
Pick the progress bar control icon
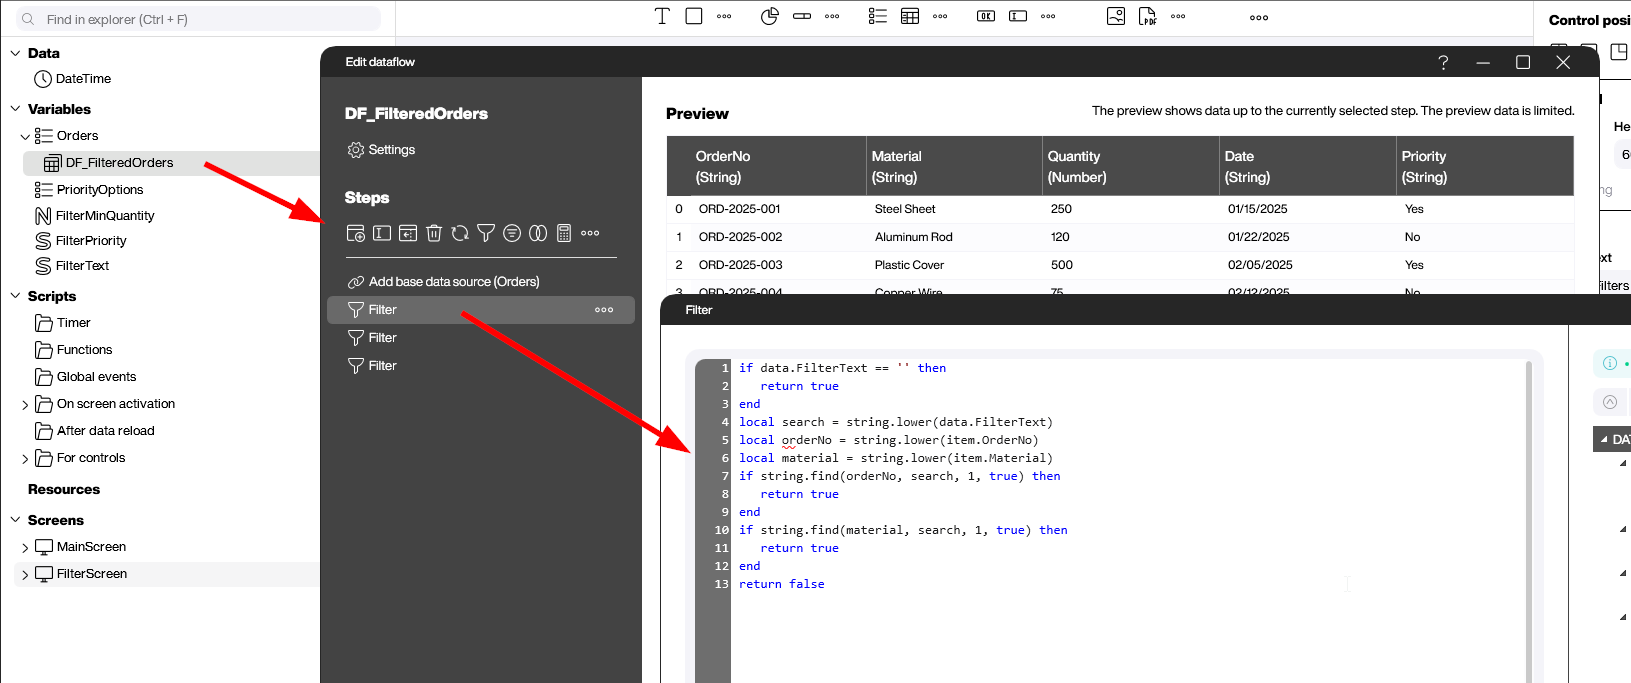(x=802, y=16)
